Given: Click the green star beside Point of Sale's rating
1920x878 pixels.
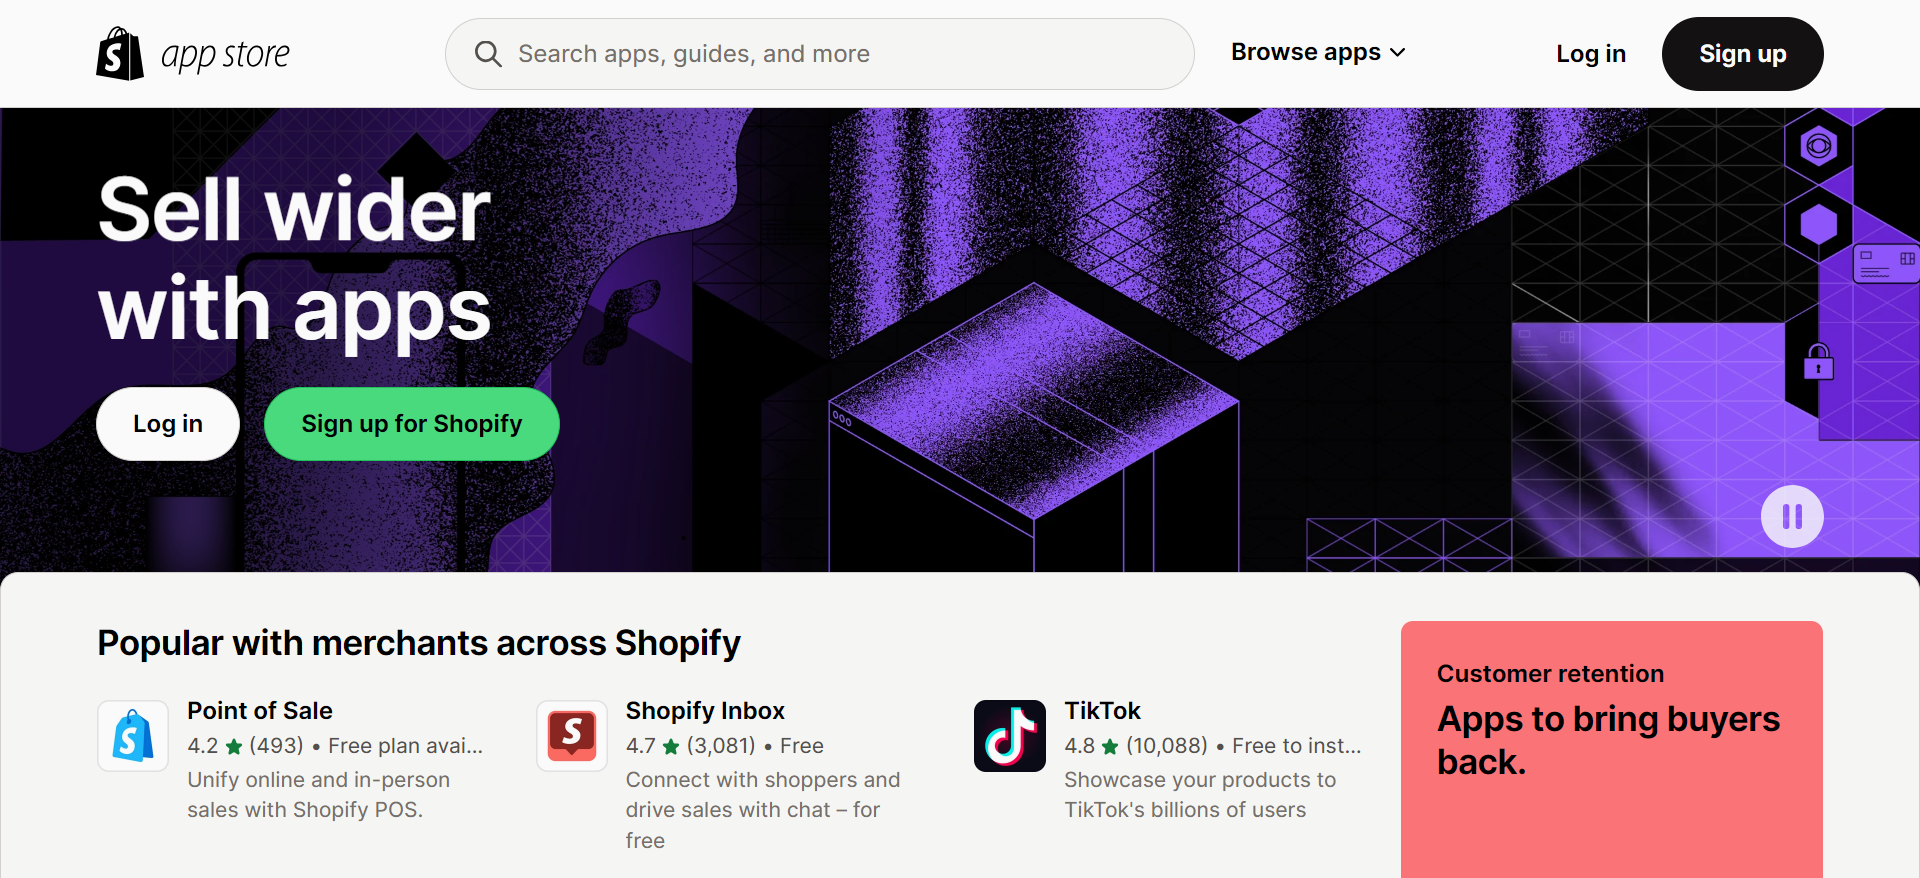Looking at the screenshot, I should 232,746.
